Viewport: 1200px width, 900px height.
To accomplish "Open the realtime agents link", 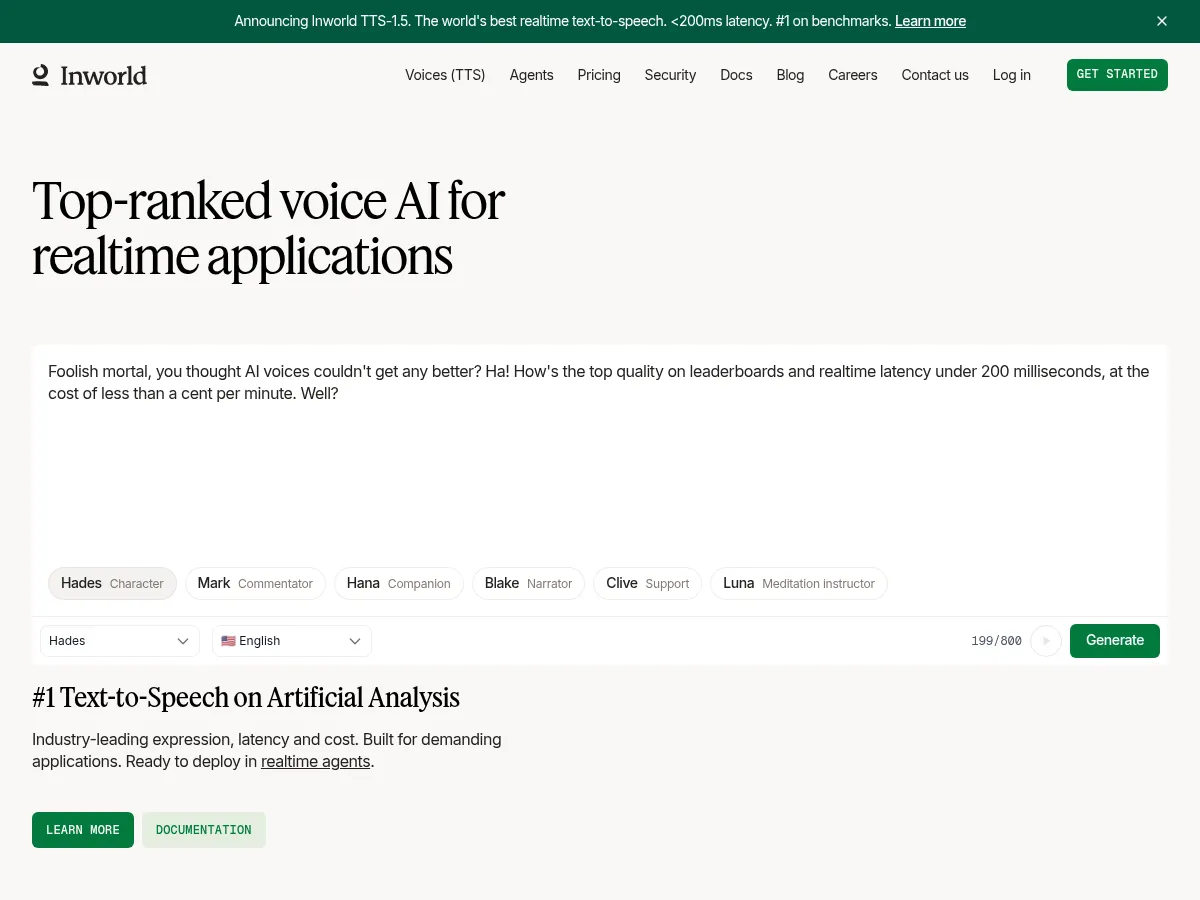I will click(x=315, y=762).
